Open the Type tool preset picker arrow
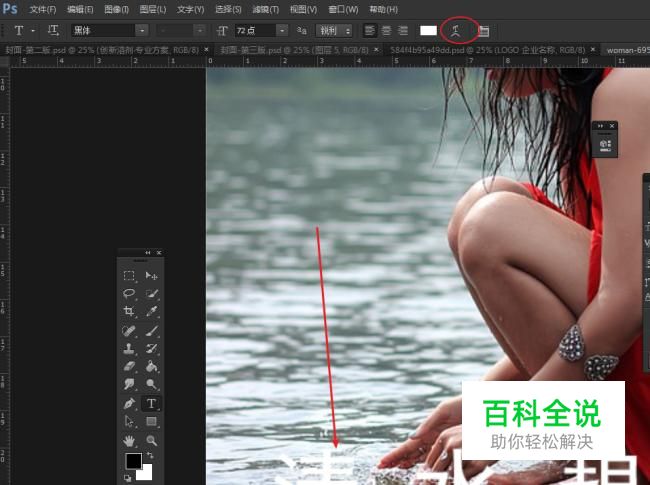 [33, 31]
